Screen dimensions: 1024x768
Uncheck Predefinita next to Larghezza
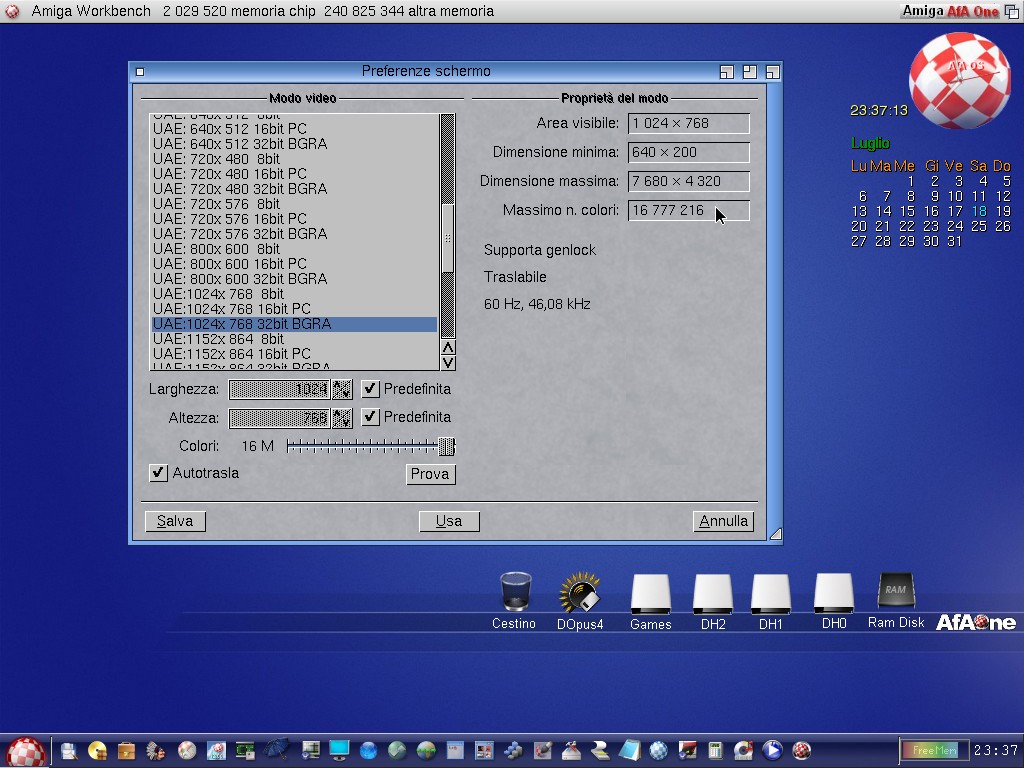(371, 389)
